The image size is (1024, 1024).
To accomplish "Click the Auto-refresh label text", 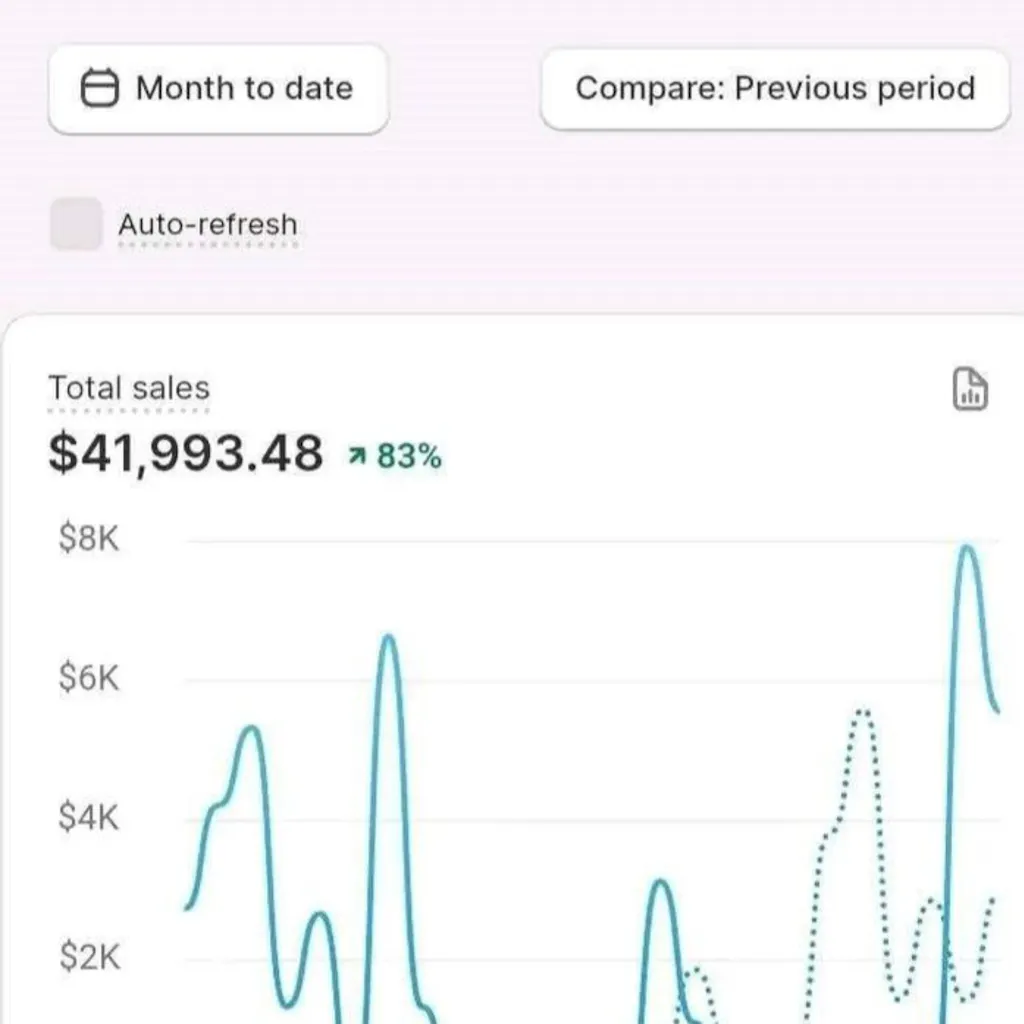I will coord(207,224).
